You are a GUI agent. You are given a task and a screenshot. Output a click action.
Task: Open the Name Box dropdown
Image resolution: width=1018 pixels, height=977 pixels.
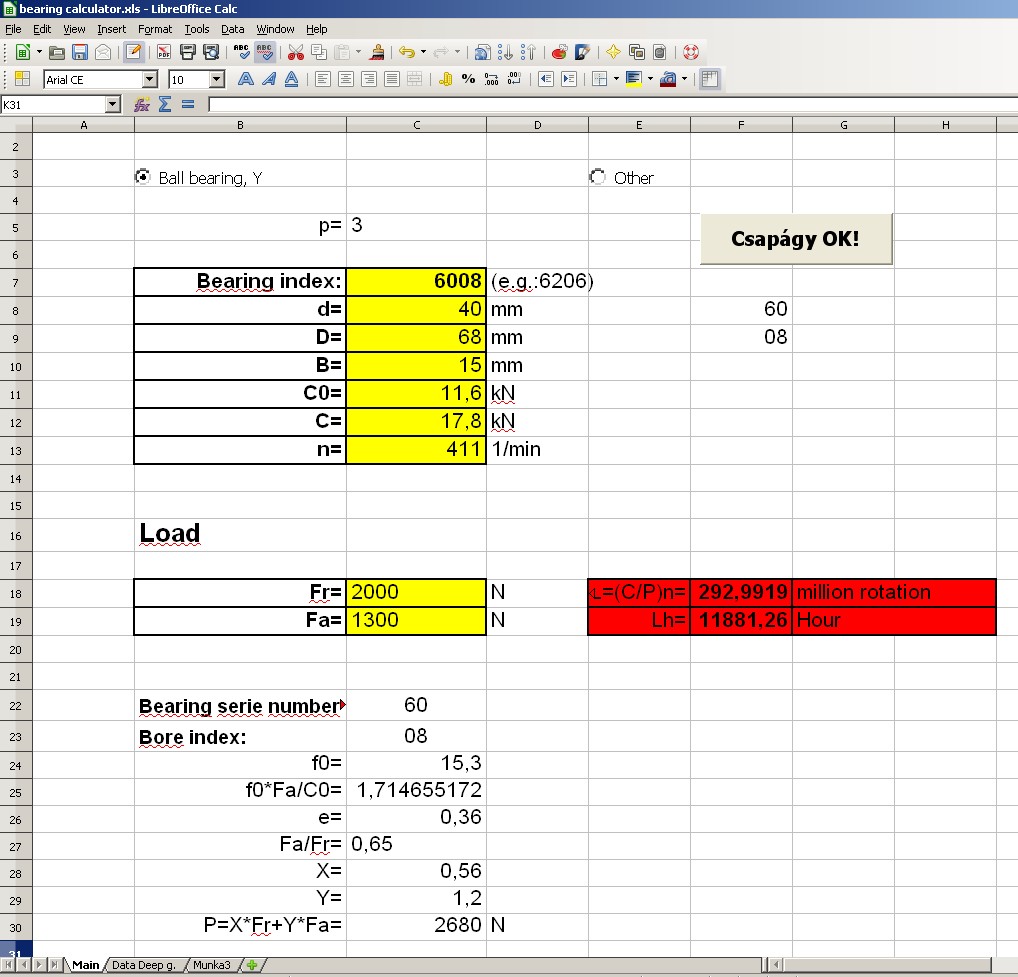112,104
